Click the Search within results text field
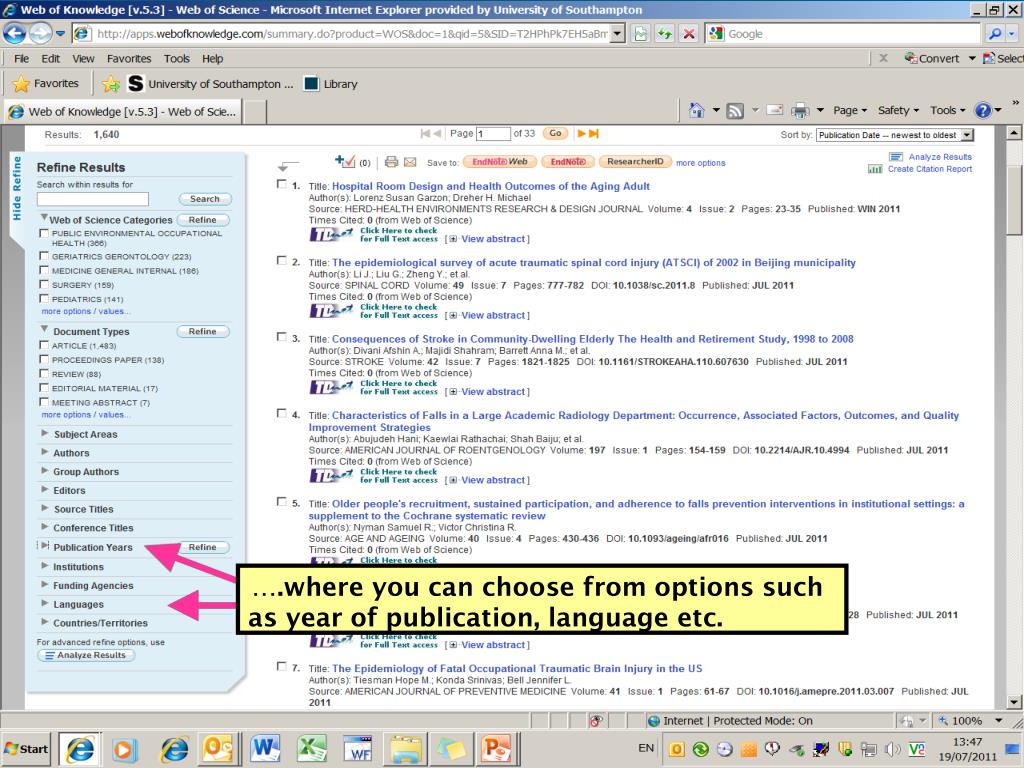 93,199
